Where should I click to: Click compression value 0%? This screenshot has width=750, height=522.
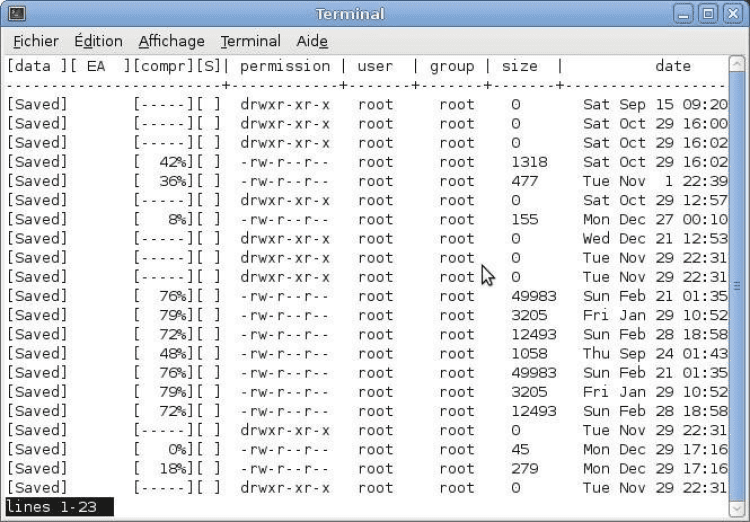coord(177,449)
